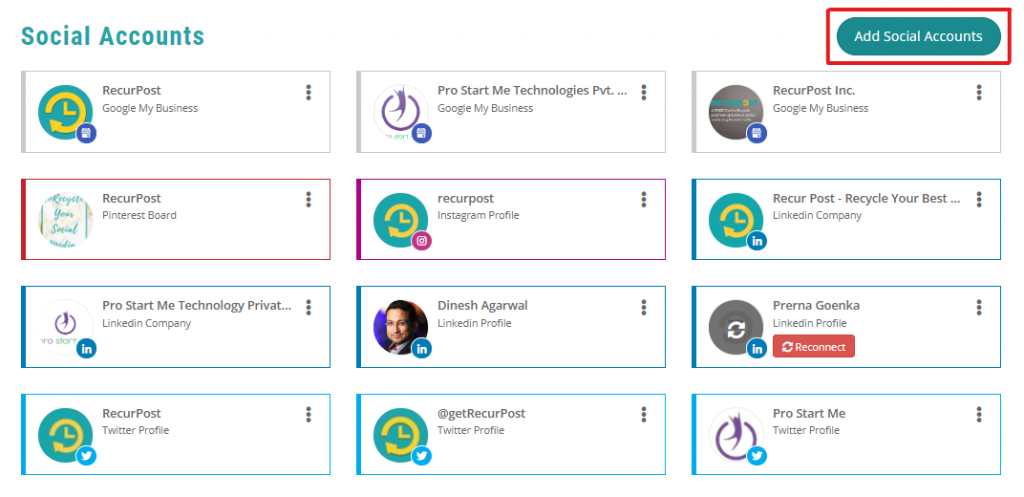
Task: Click Twitter badge on Pro Start Me avatar
Action: (757, 456)
